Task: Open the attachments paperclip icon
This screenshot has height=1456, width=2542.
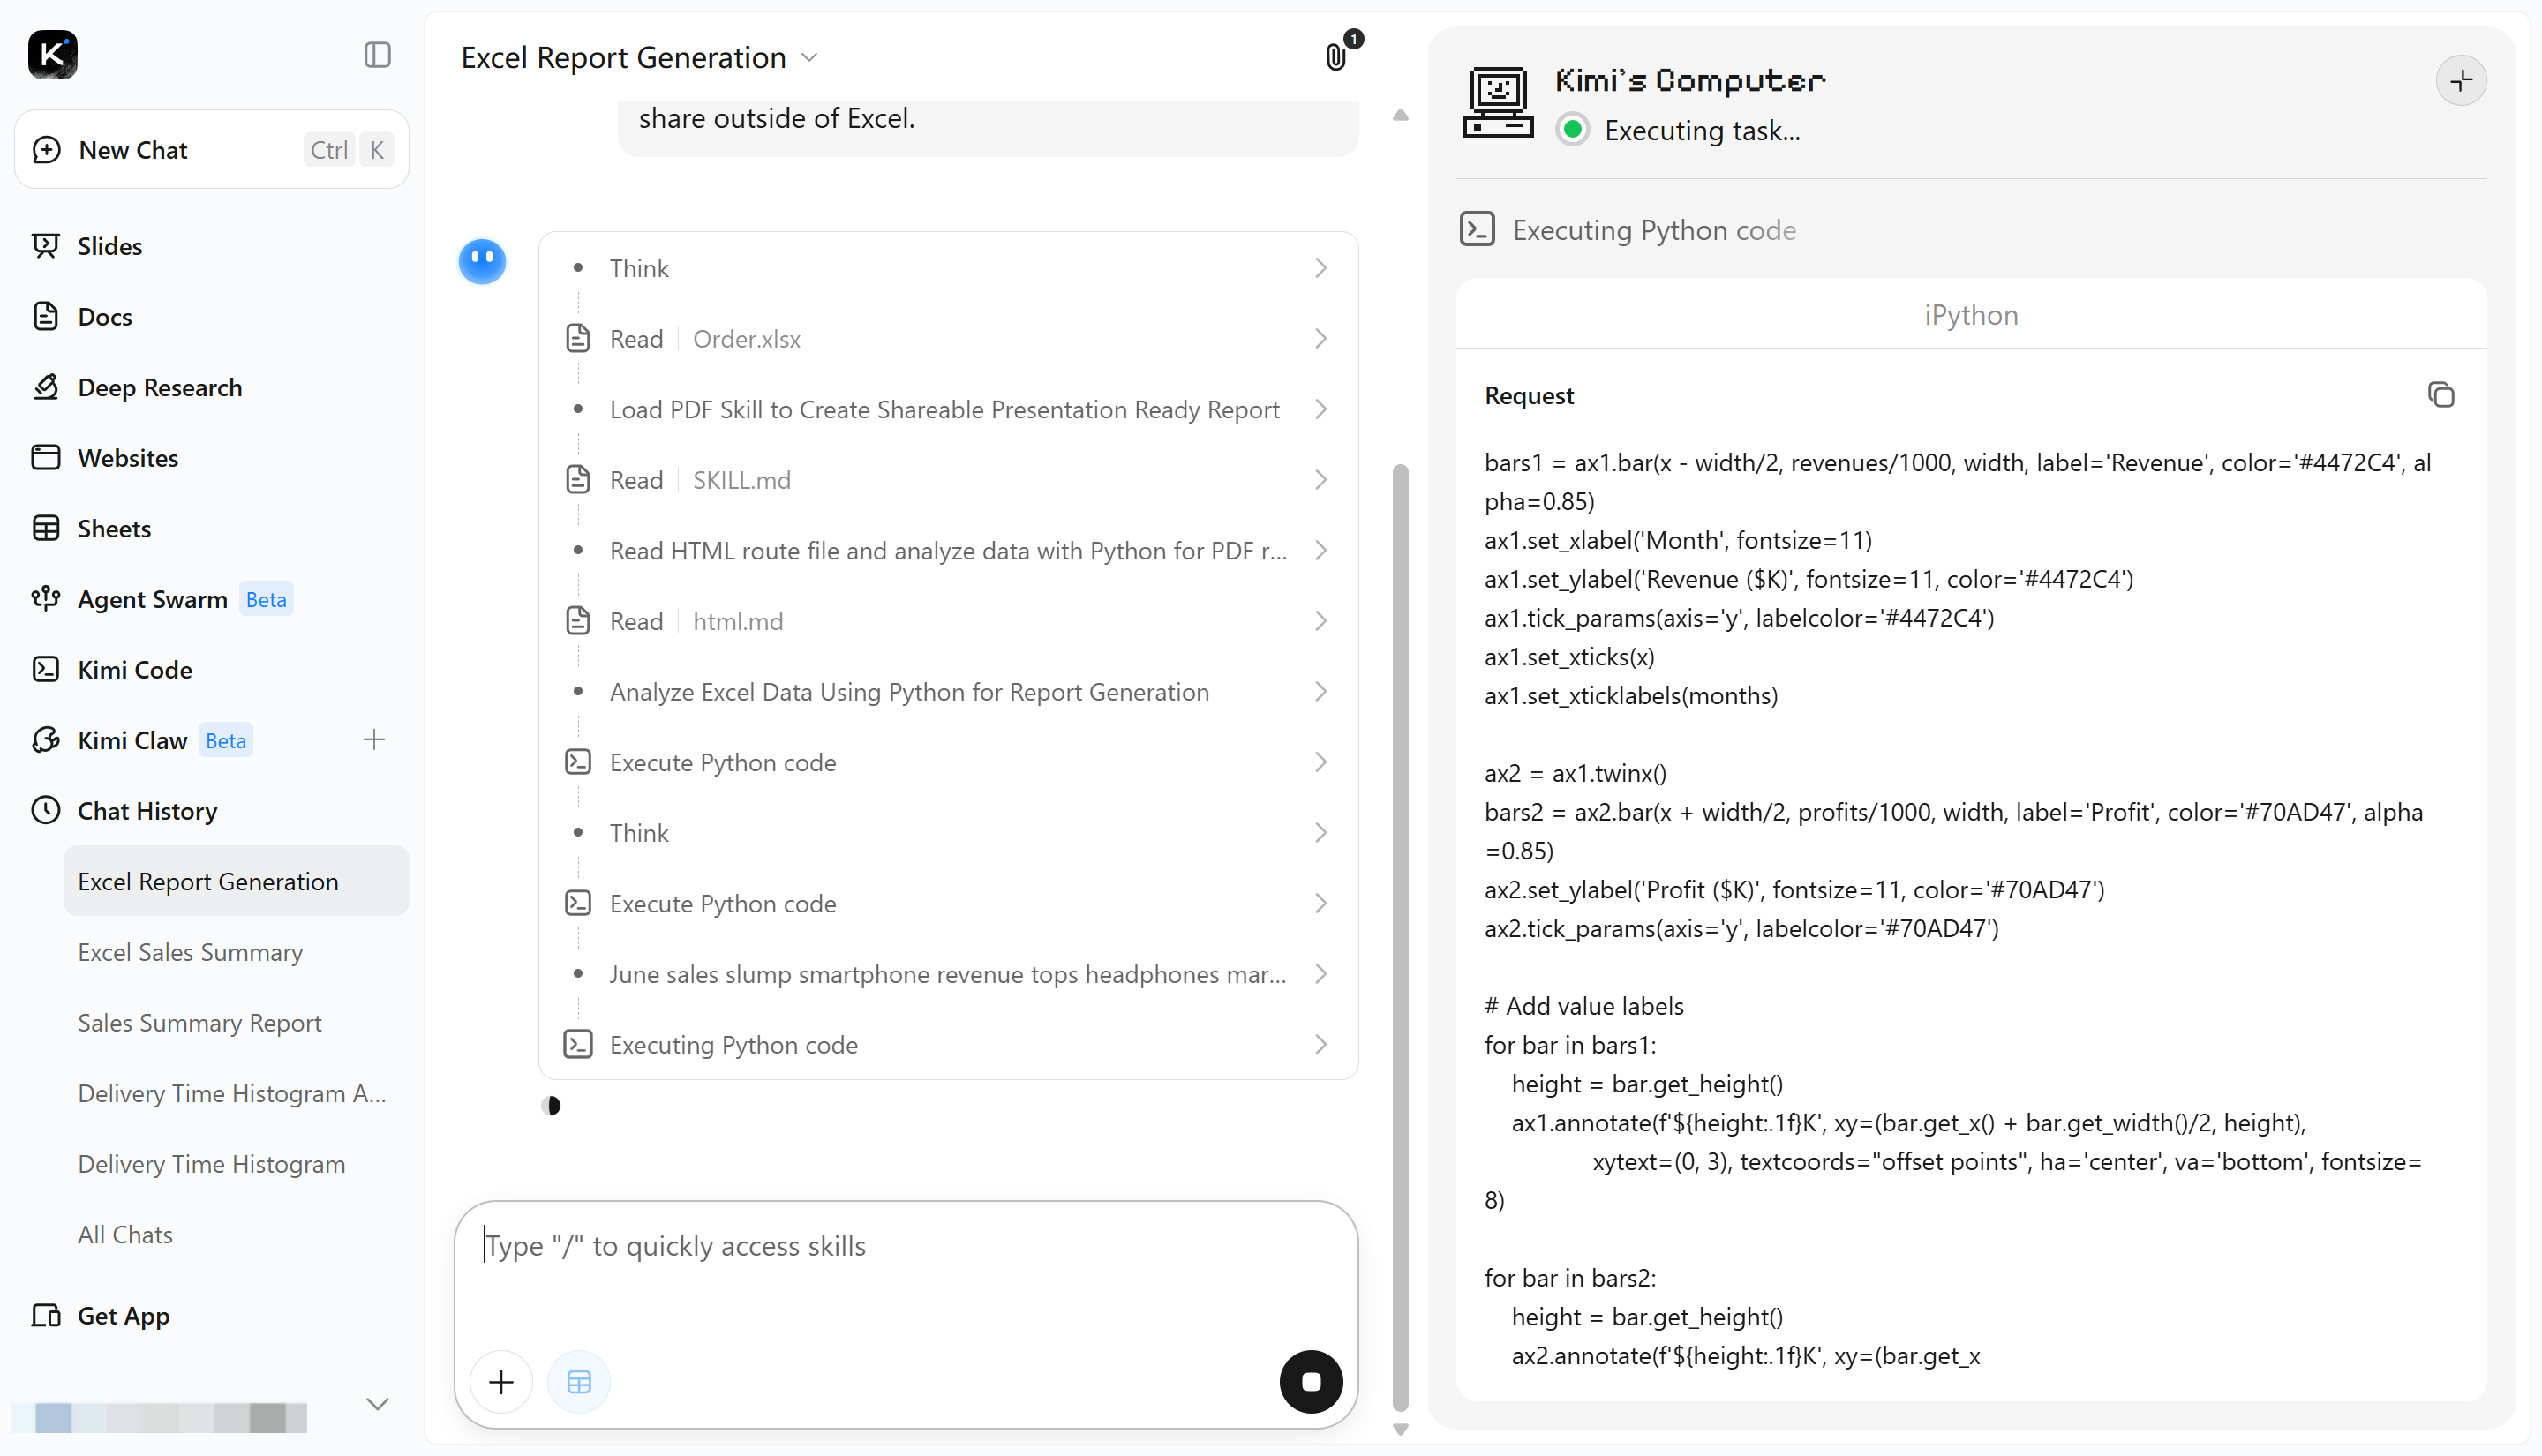Action: (x=1336, y=57)
